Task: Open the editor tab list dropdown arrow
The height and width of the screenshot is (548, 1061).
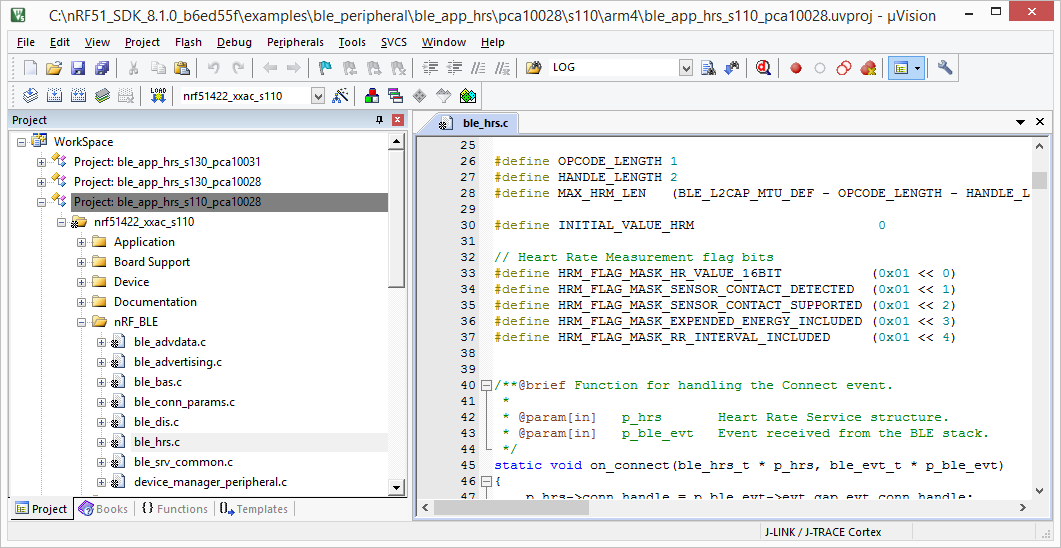Action: pyautogui.click(x=1020, y=122)
